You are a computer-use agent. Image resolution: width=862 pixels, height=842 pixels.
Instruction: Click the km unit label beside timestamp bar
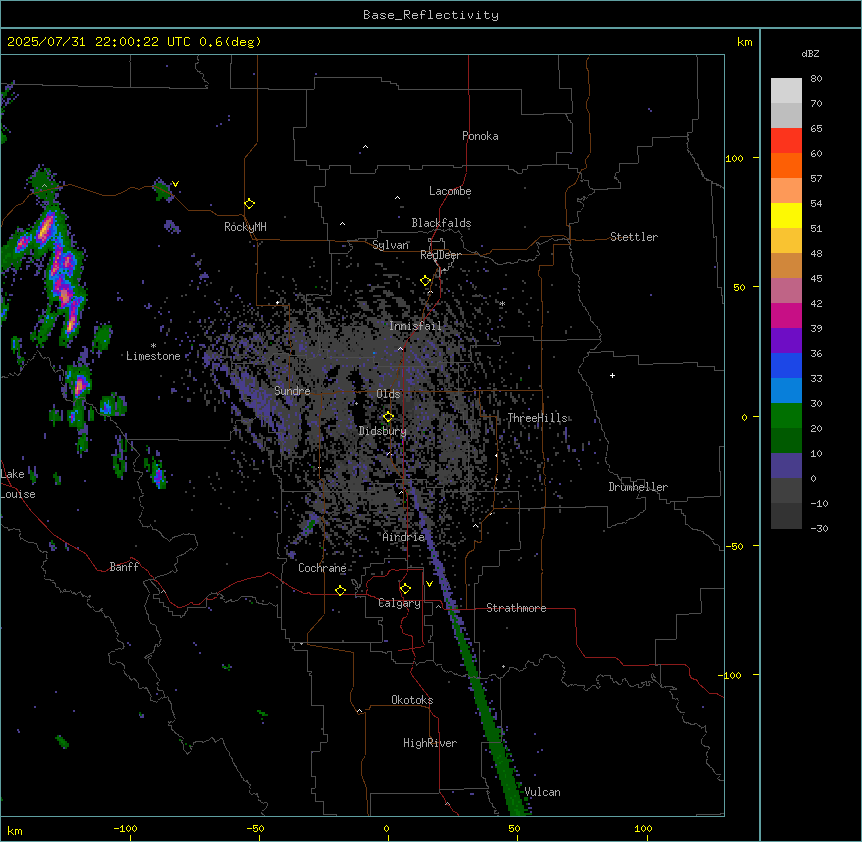click(744, 42)
